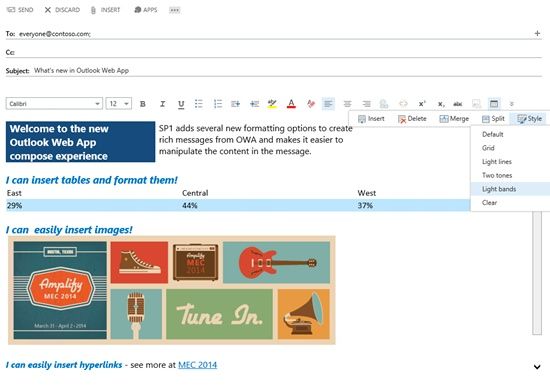
Task: Add a recipient using the plus icon
Action: click(x=537, y=33)
